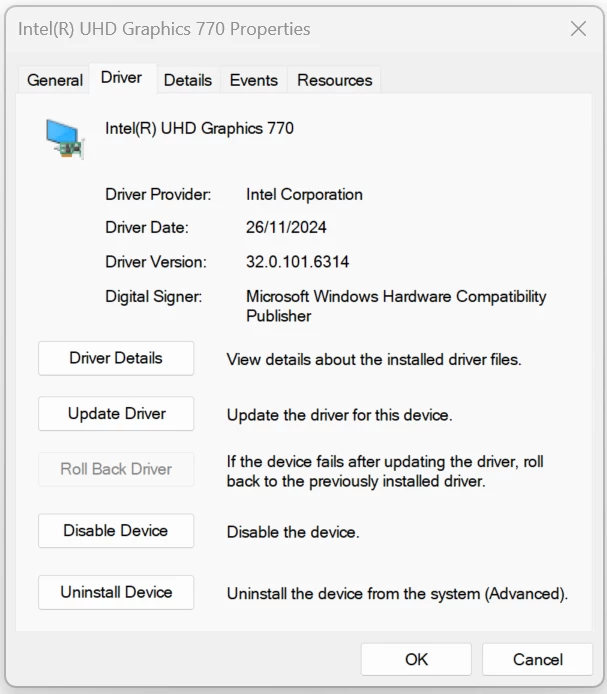Confirm with the OK button
Image resolution: width=607 pixels, height=694 pixels.
pos(416,659)
